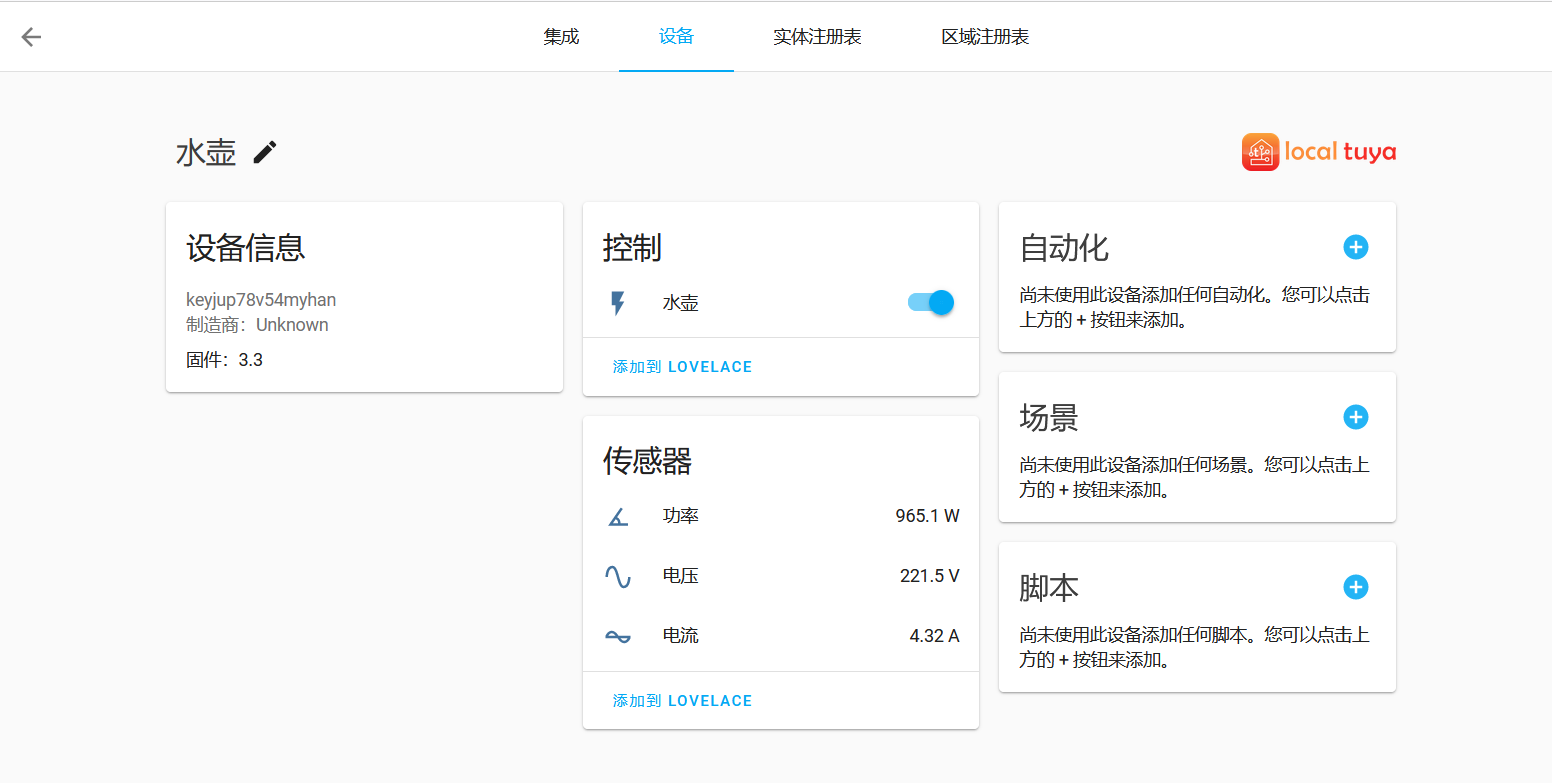Screen dimensions: 1552x783
Task: Toggle the 水壶 switch off
Action: 931,302
